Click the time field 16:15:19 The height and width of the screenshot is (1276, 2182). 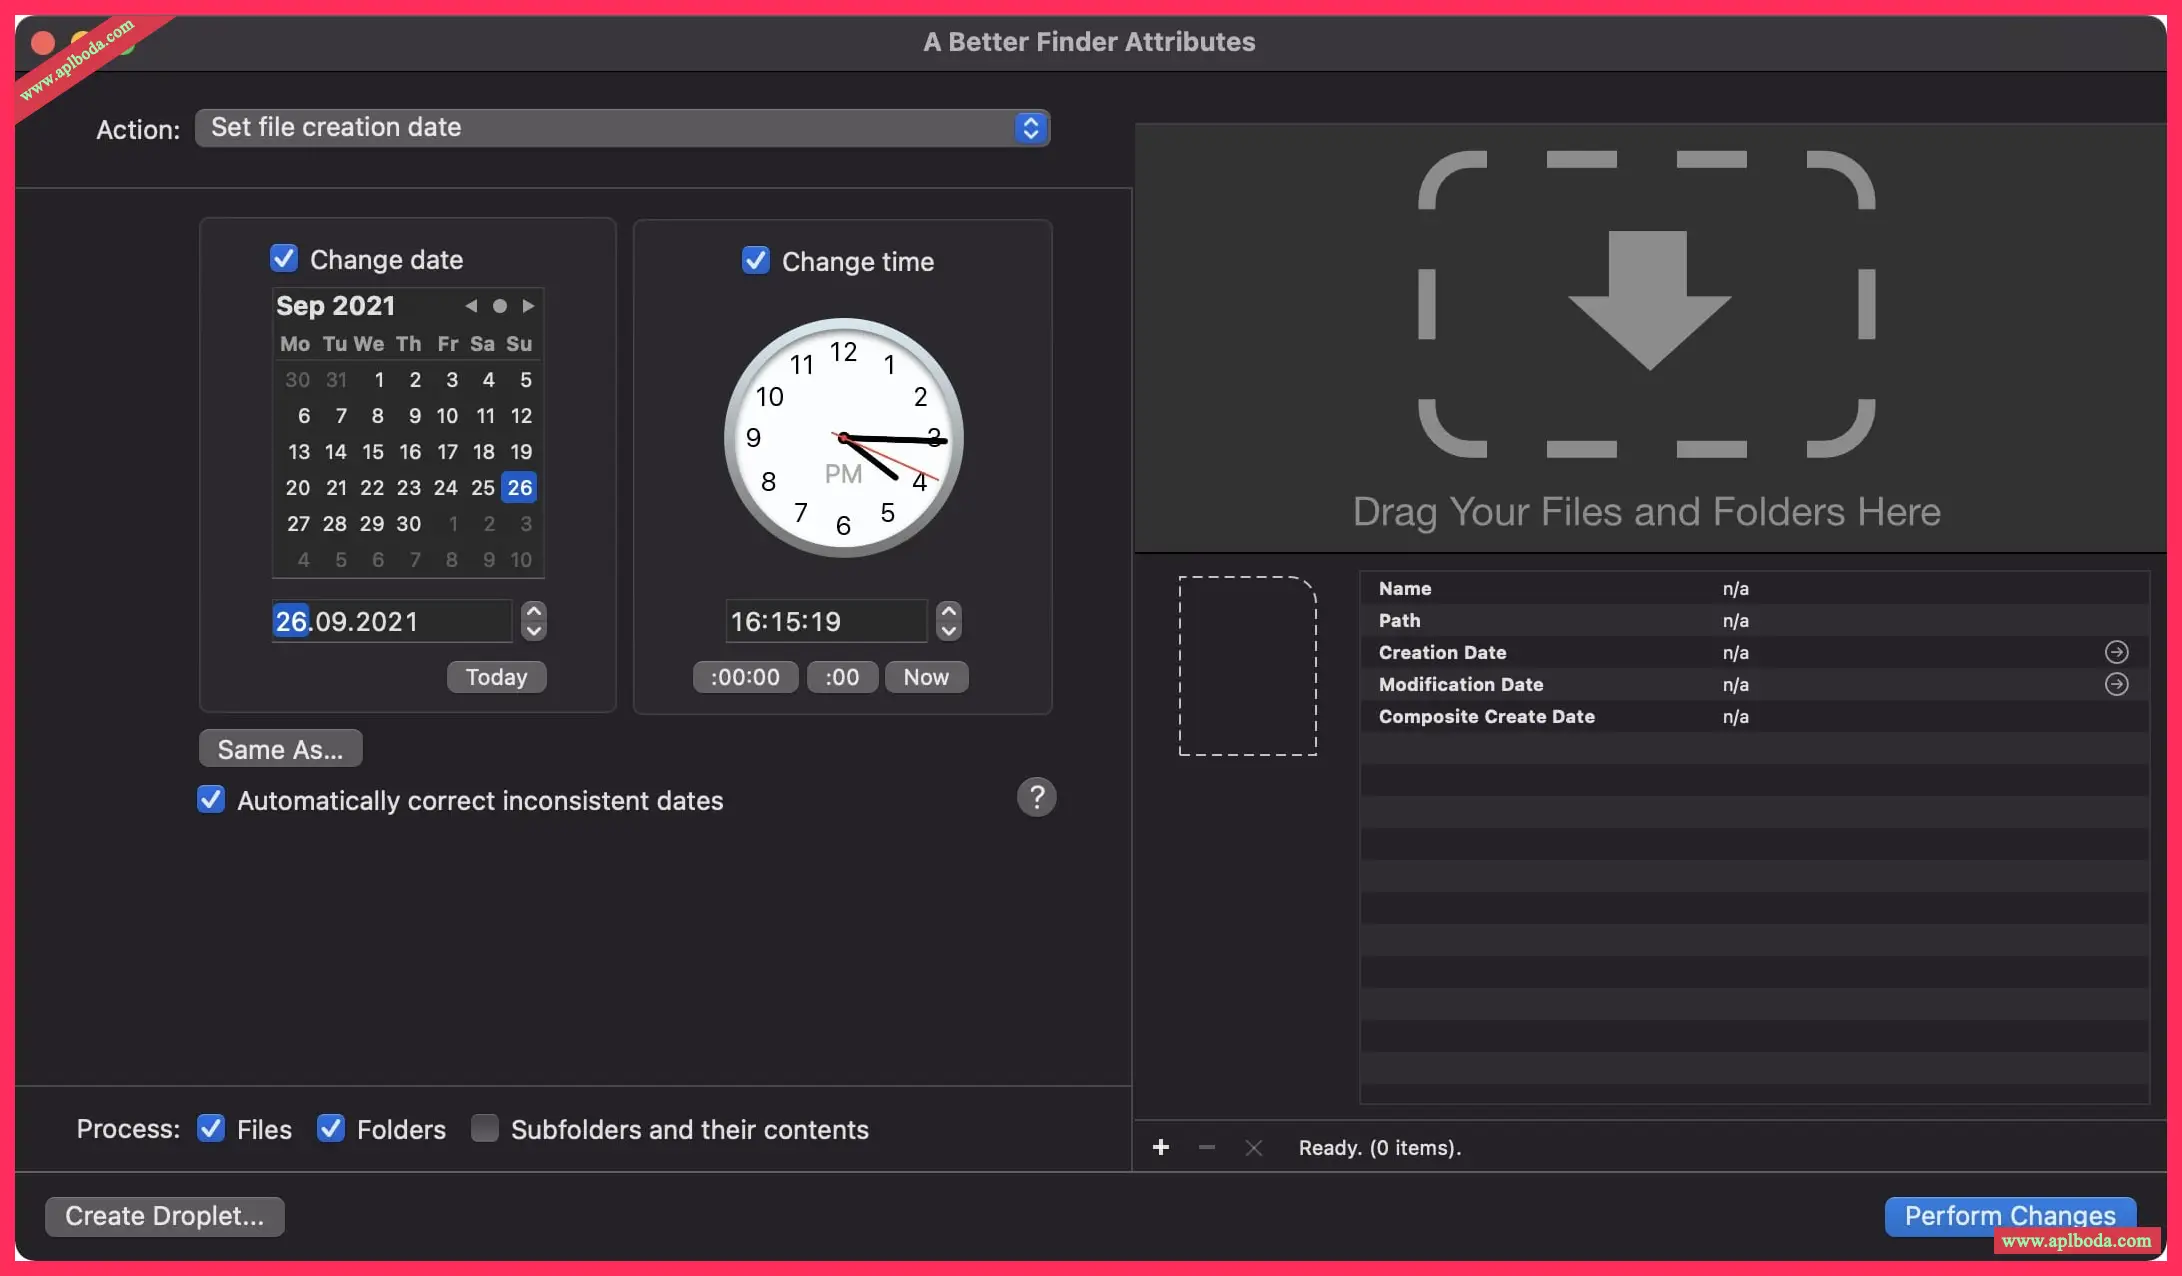tap(826, 621)
